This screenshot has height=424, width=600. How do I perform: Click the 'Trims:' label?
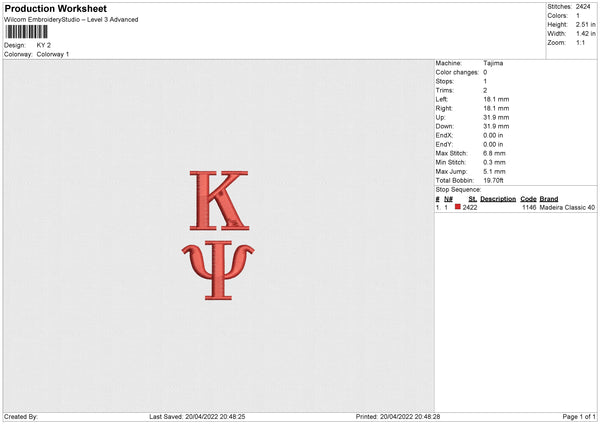[x=444, y=90]
